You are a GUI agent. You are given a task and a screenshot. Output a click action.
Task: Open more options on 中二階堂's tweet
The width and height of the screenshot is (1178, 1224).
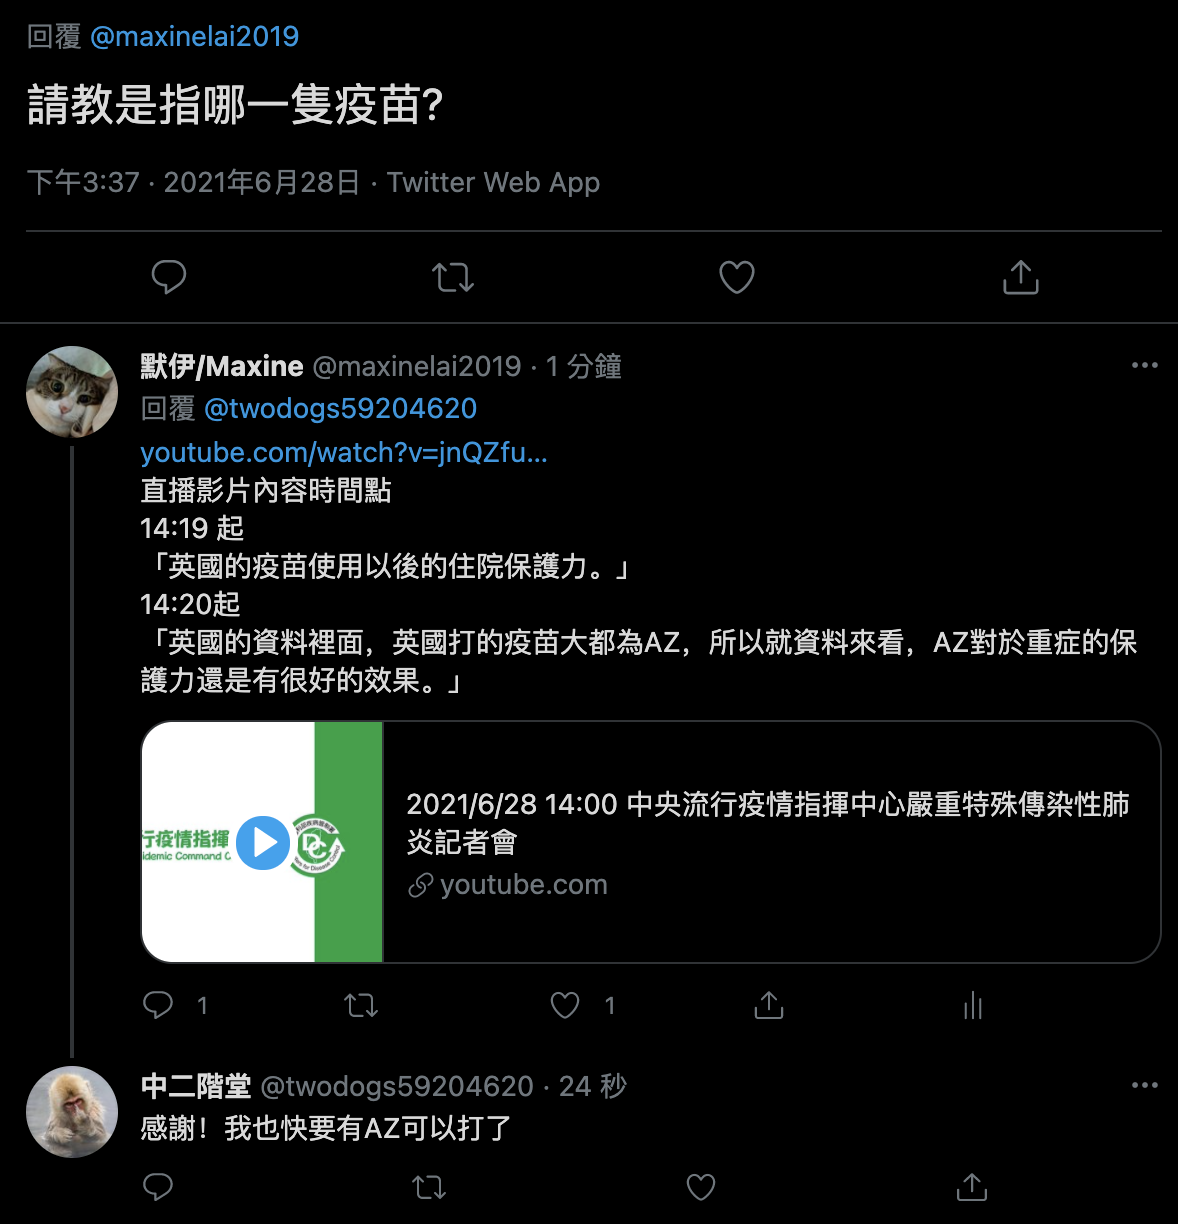(x=1145, y=1085)
